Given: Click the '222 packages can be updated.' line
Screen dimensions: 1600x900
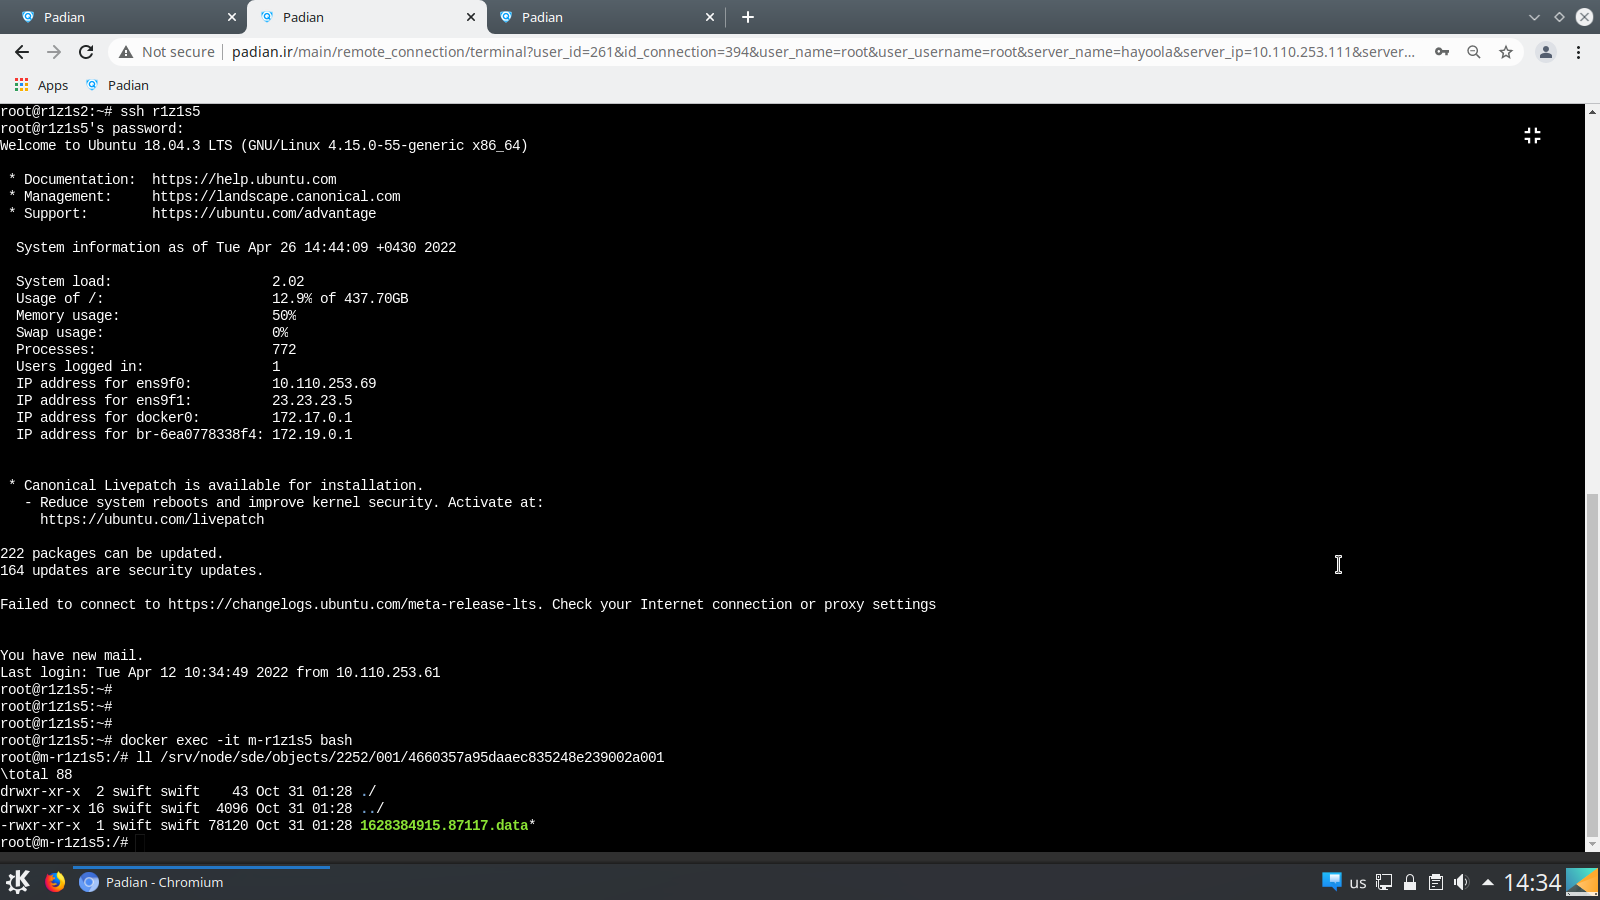Looking at the screenshot, I should [x=112, y=554].
